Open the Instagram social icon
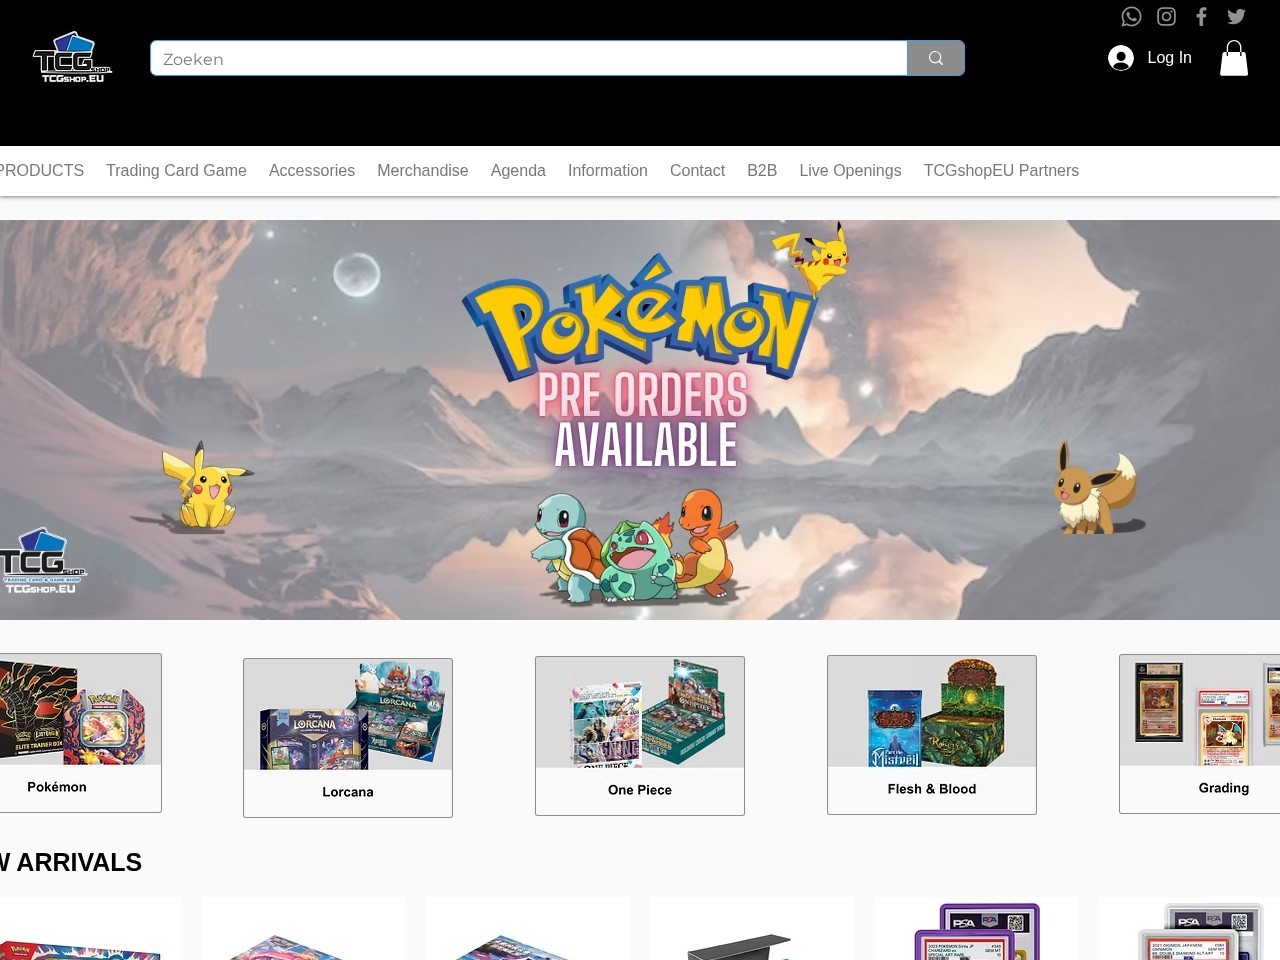This screenshot has width=1280, height=960. tap(1166, 16)
